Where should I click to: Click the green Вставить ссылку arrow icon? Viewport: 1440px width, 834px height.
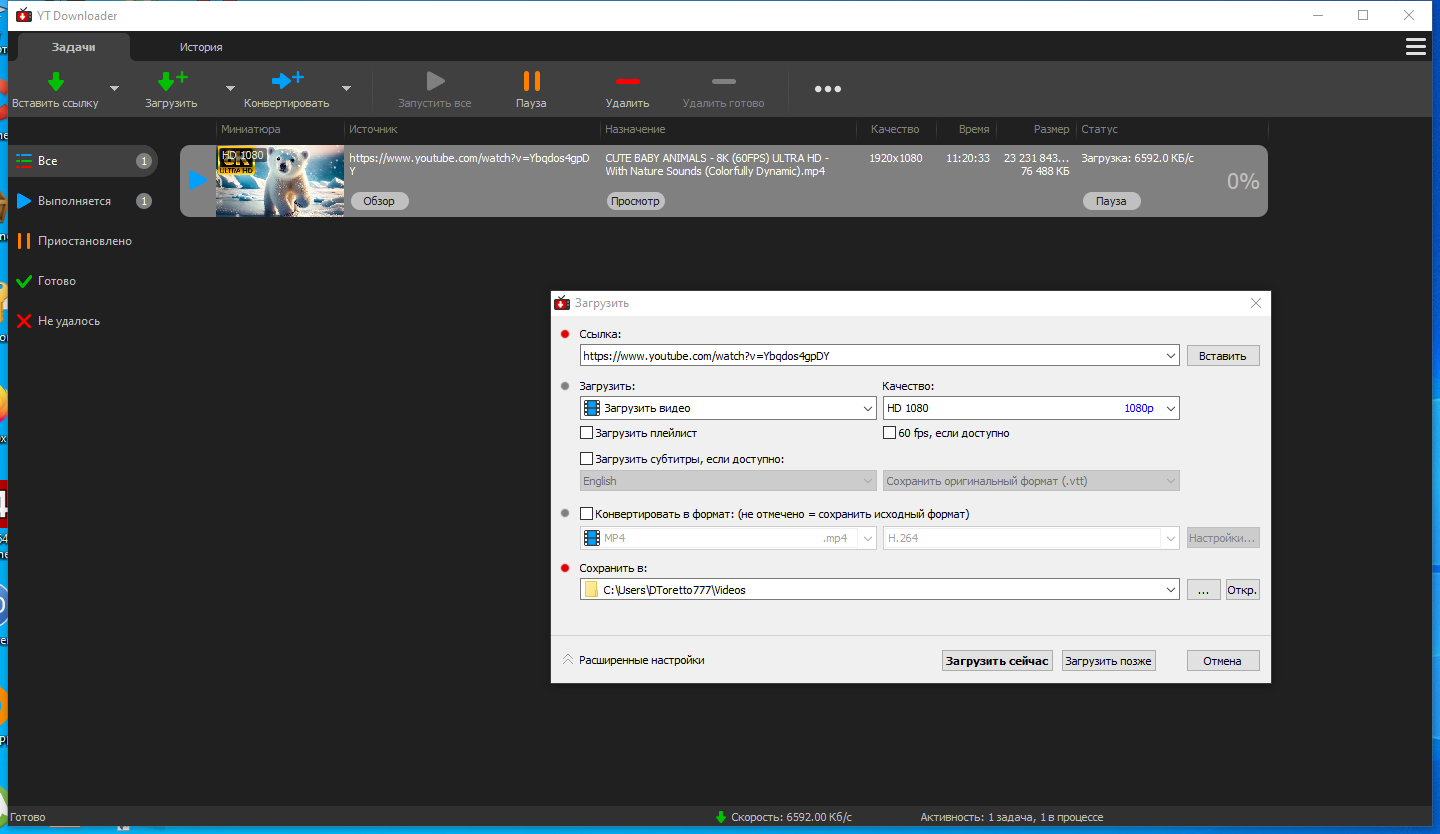pos(56,81)
